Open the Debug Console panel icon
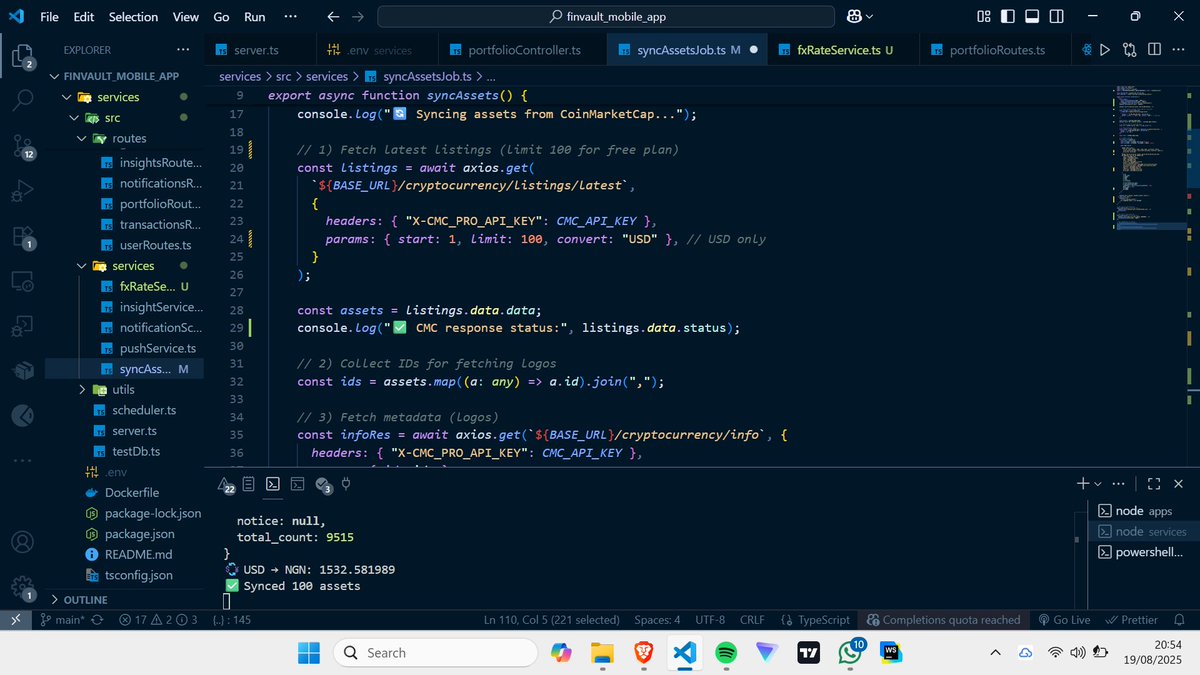Viewport: 1200px width, 675px height. tap(297, 484)
